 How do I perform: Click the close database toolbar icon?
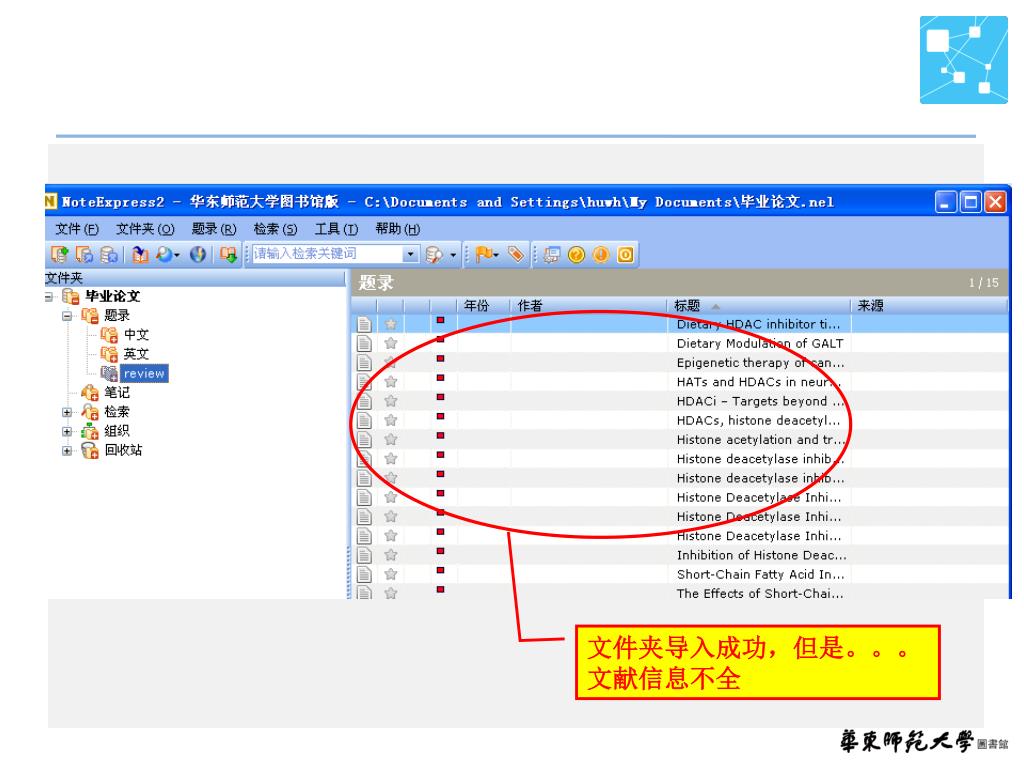pos(109,254)
